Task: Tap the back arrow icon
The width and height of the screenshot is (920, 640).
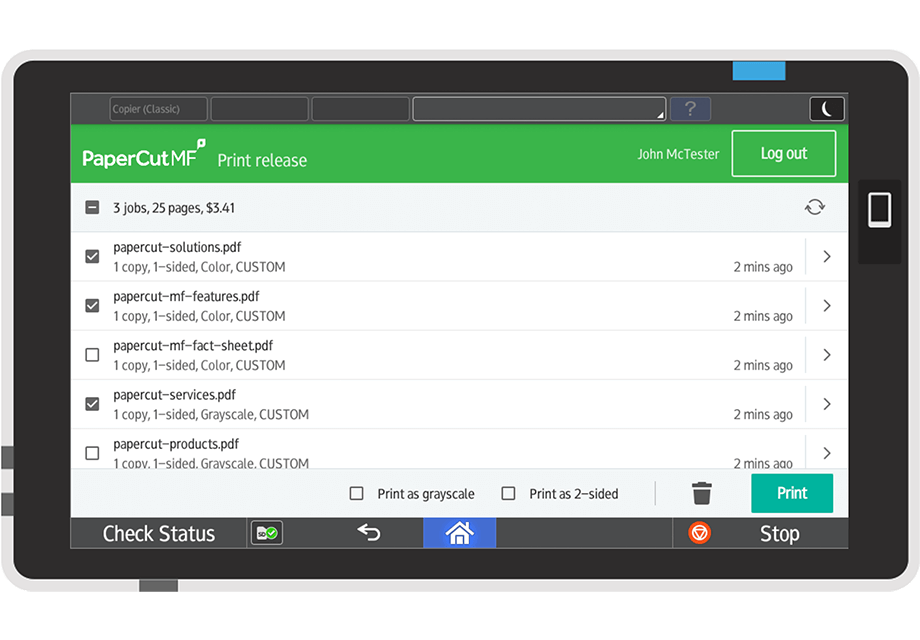Action: pyautogui.click(x=369, y=533)
